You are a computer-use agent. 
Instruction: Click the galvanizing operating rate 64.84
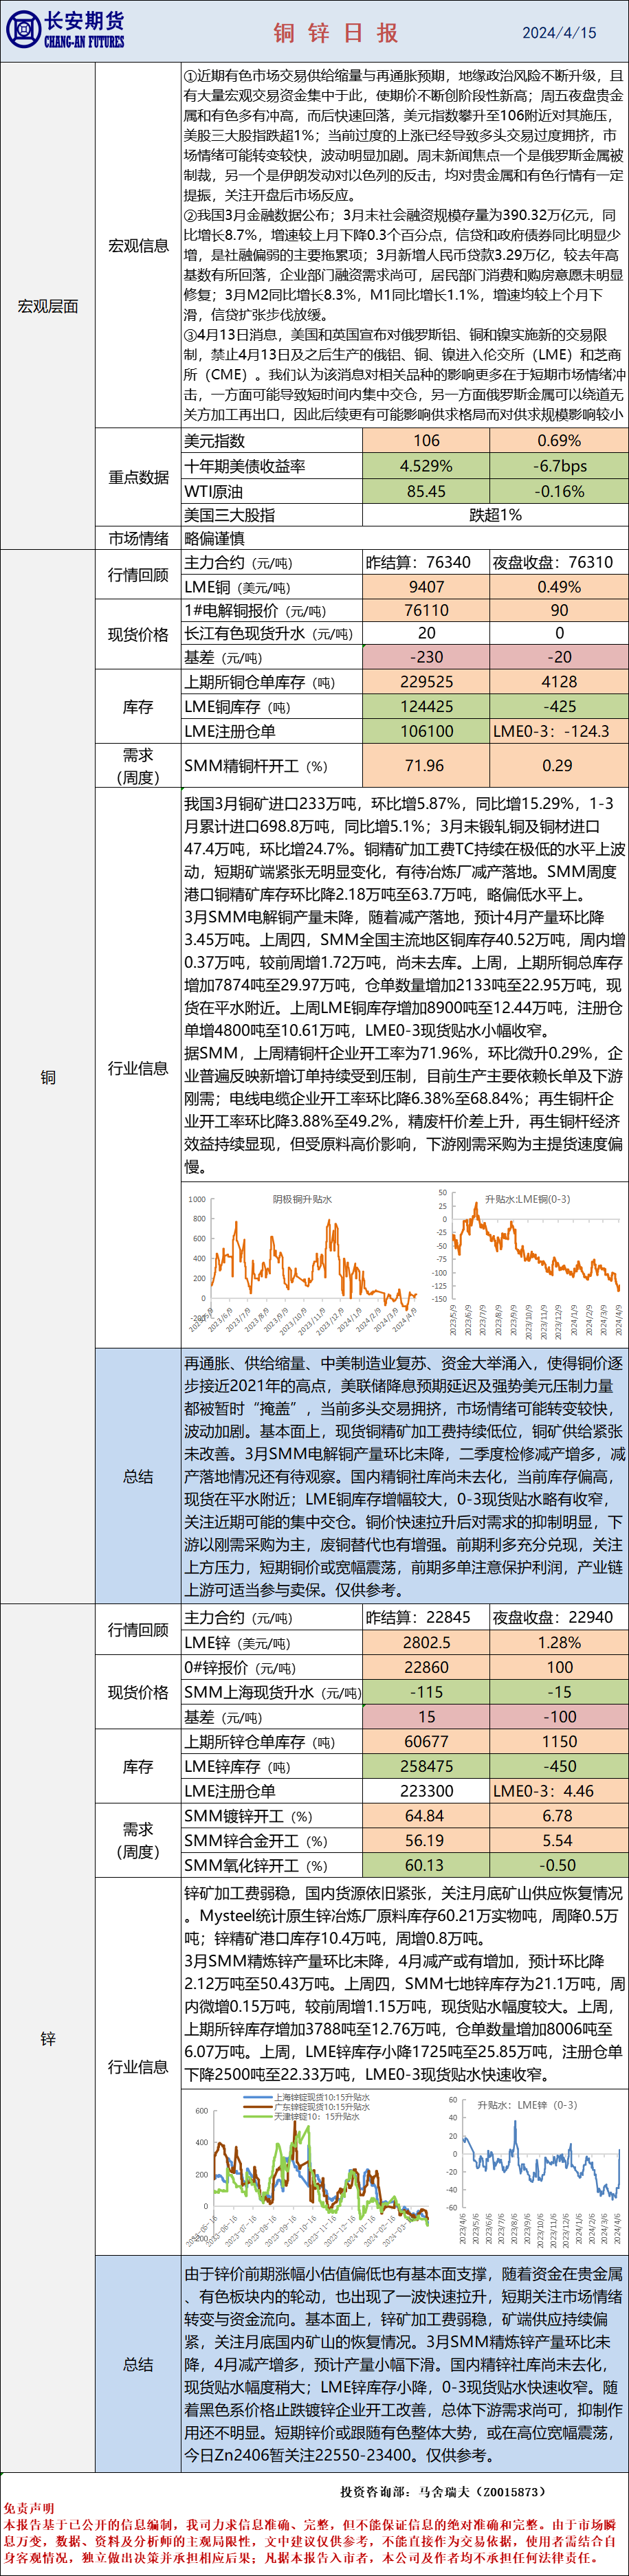pyautogui.click(x=426, y=1816)
